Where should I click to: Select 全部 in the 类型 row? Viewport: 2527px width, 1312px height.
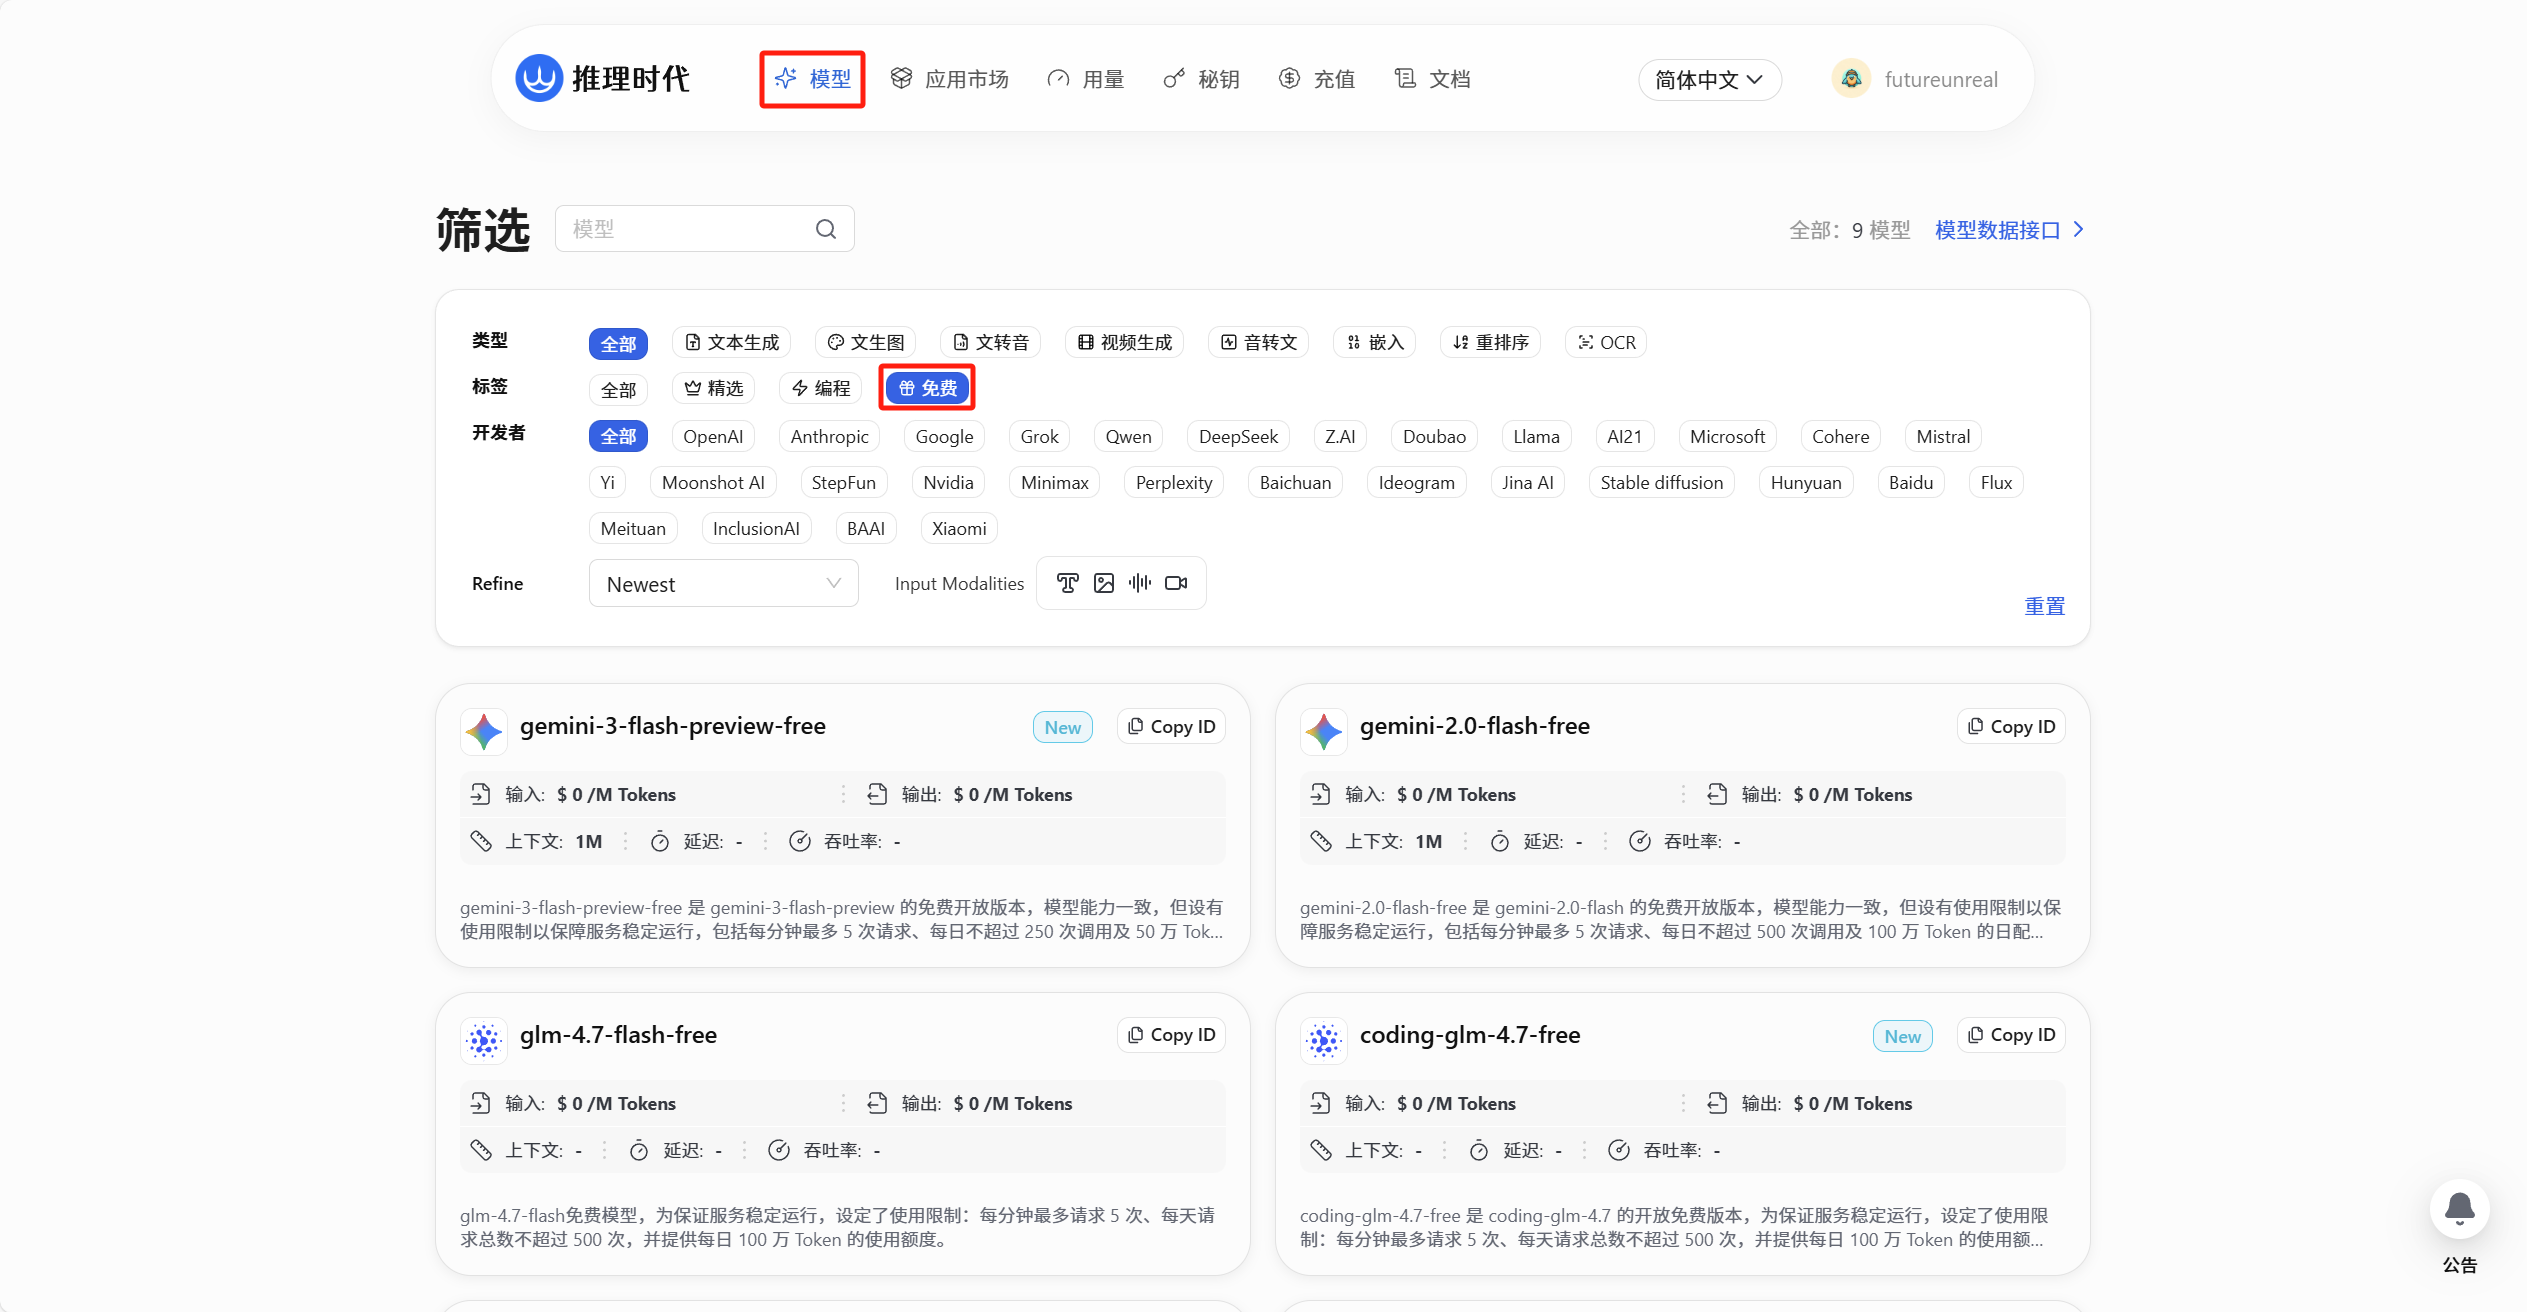[618, 343]
